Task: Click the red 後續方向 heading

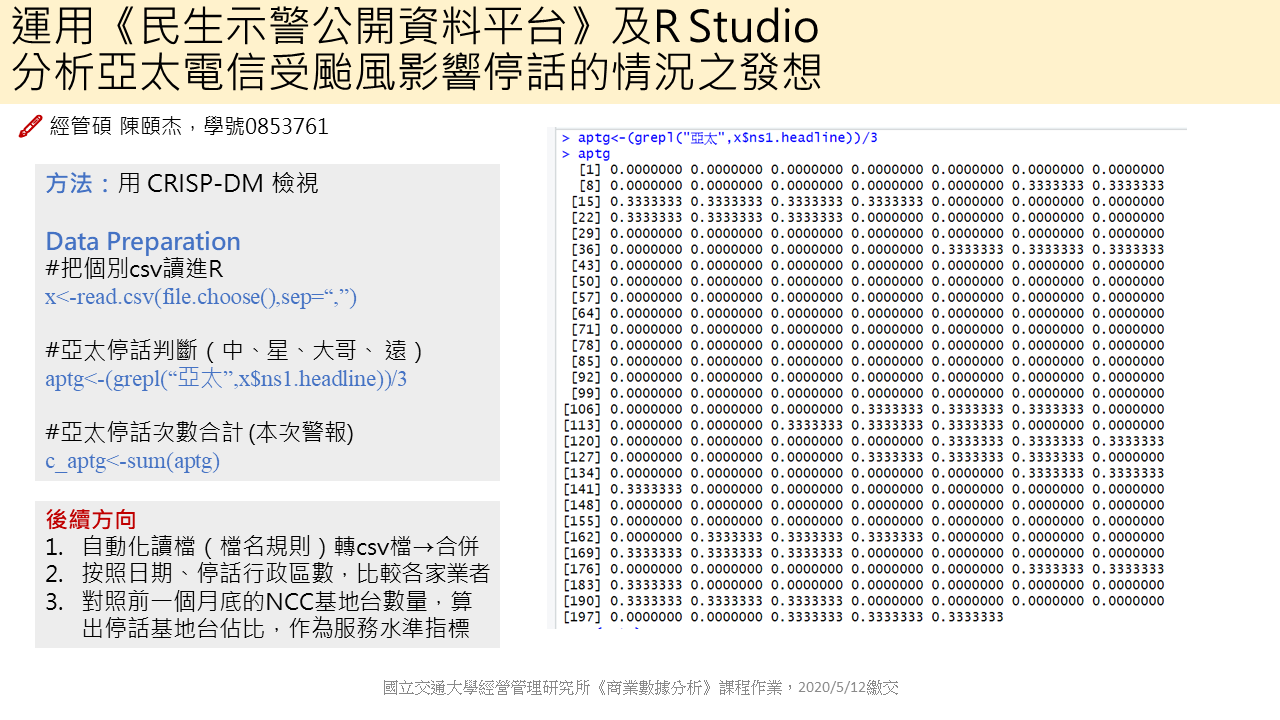Action: [91, 519]
